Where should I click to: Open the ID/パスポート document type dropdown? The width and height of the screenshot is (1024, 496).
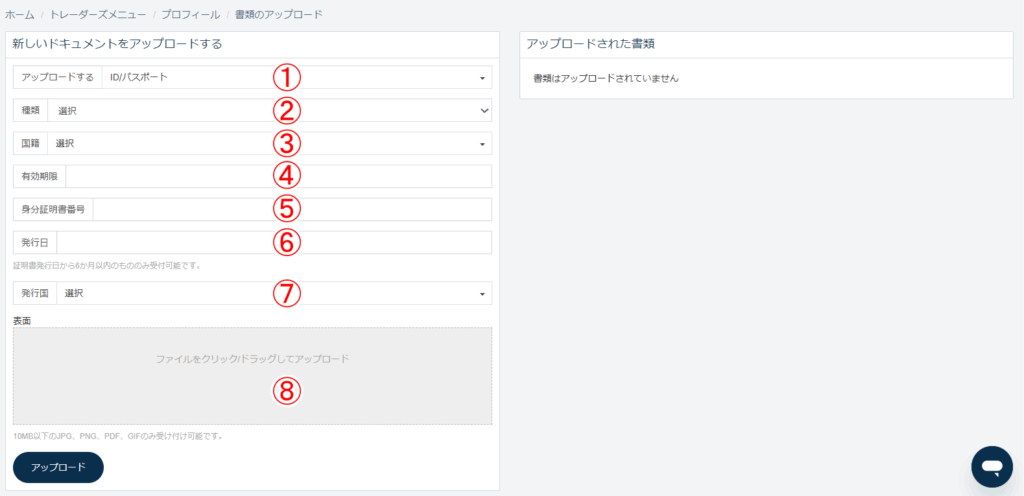[x=296, y=78]
